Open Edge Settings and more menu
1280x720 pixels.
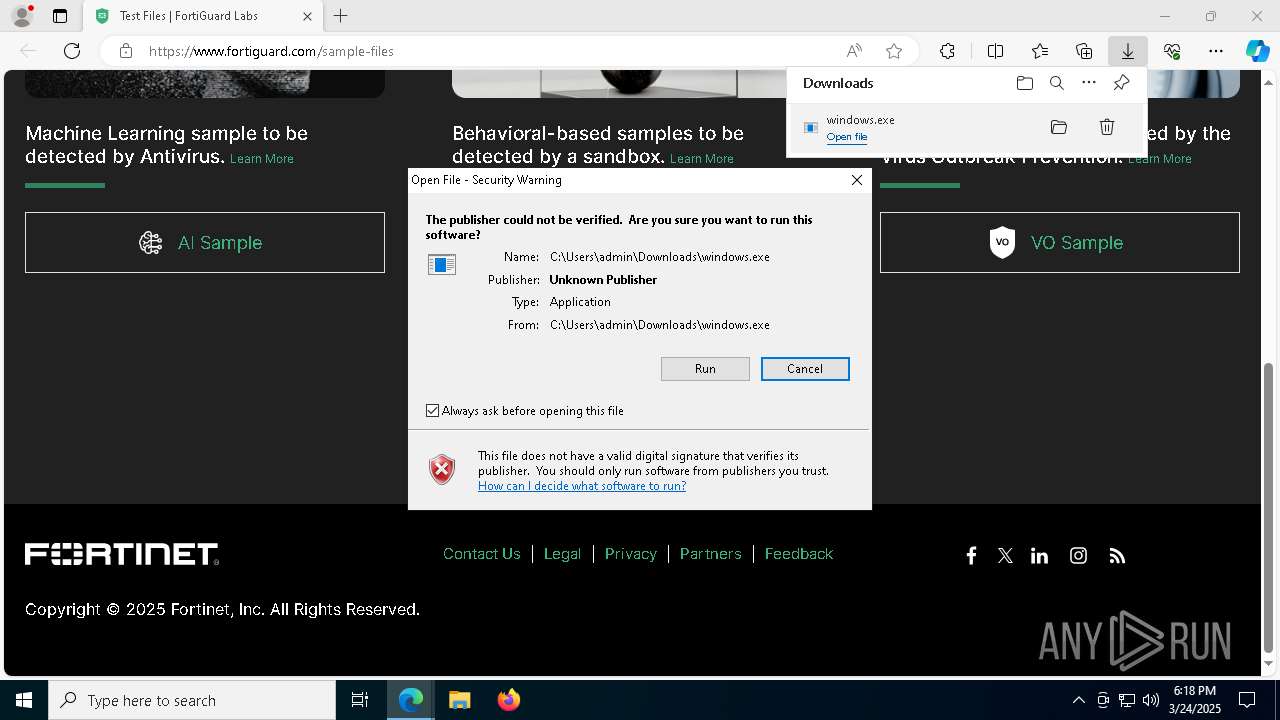click(x=1216, y=51)
